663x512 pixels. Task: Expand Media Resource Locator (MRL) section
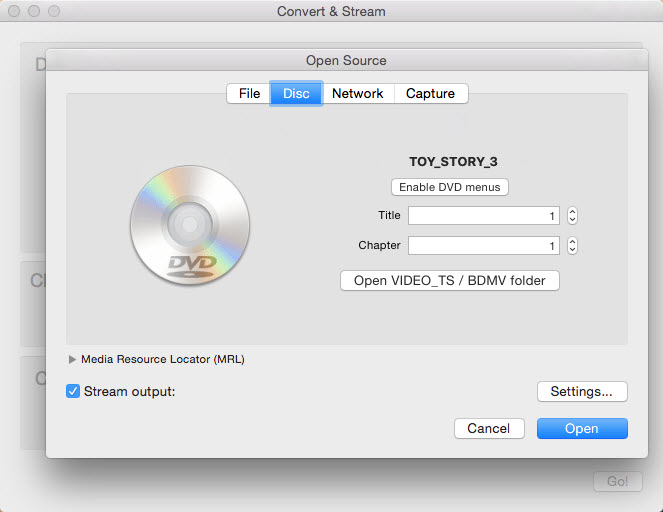pyautogui.click(x=72, y=359)
